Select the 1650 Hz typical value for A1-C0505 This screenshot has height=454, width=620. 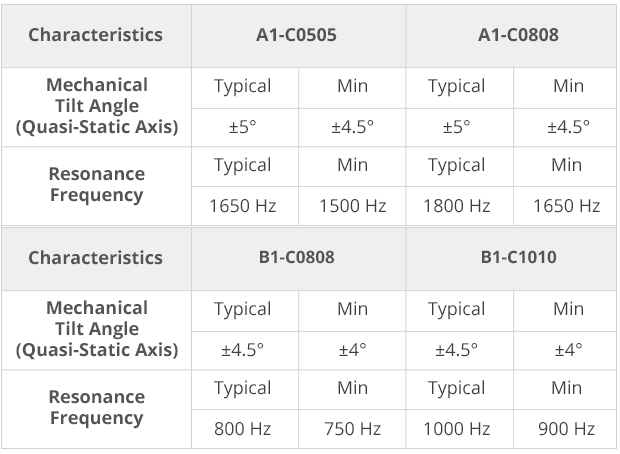click(x=245, y=206)
